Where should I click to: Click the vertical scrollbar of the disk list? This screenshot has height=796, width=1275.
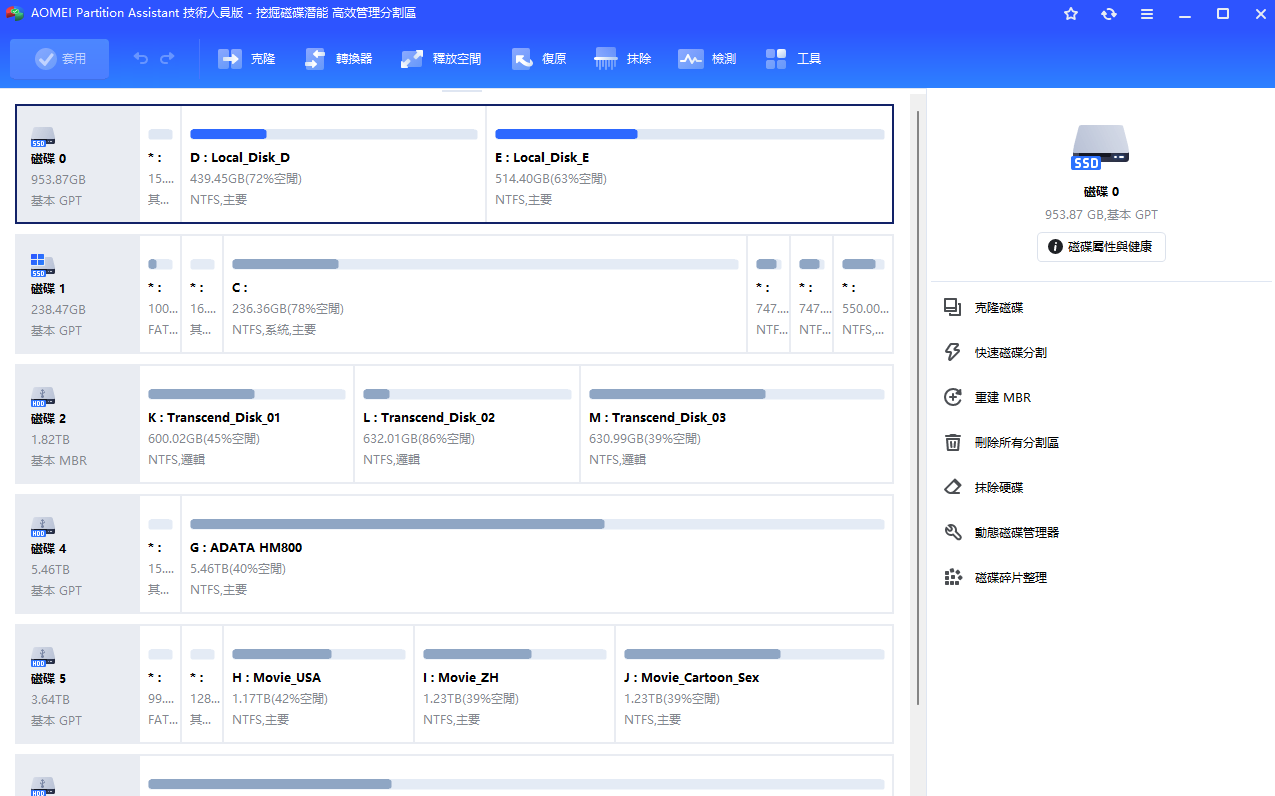pyautogui.click(x=918, y=410)
